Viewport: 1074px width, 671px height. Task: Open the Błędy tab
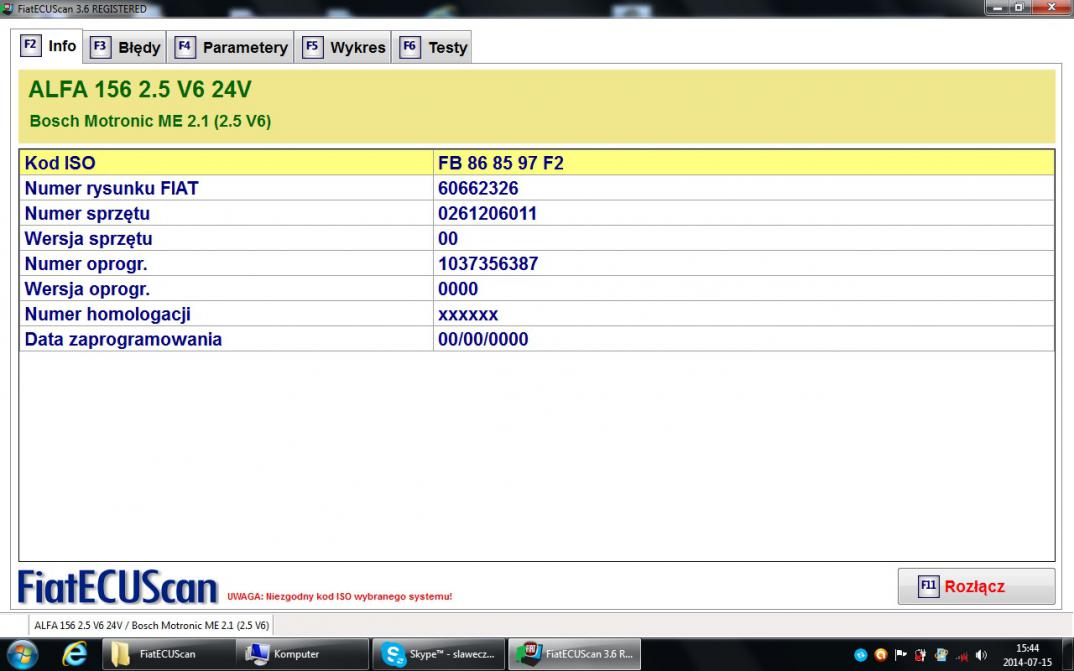[x=125, y=47]
